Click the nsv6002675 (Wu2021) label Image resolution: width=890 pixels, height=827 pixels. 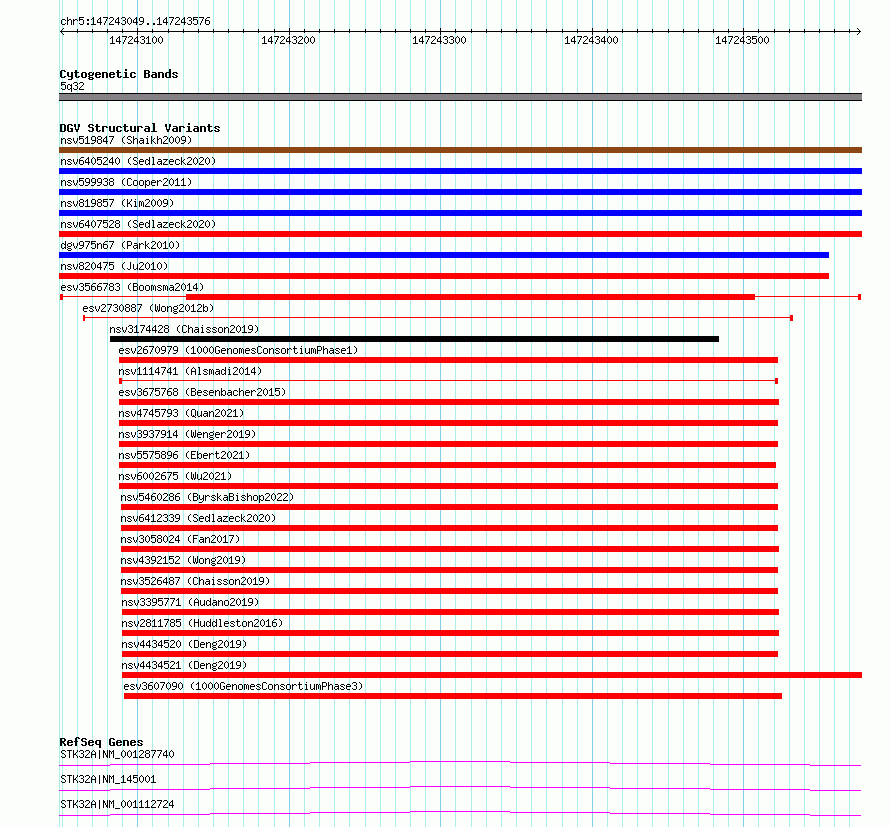(x=175, y=476)
